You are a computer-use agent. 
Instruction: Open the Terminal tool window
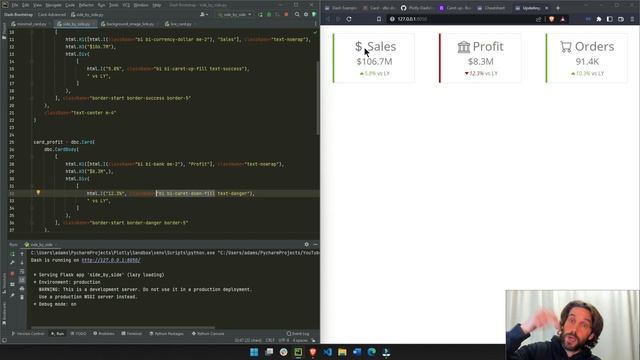pos(131,334)
